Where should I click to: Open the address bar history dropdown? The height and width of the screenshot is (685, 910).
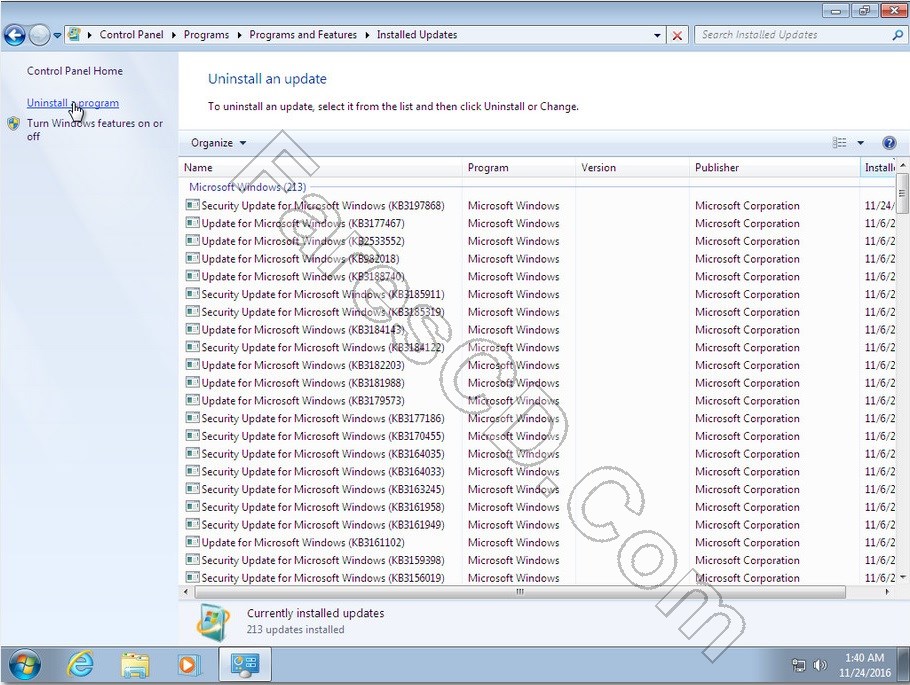[657, 35]
